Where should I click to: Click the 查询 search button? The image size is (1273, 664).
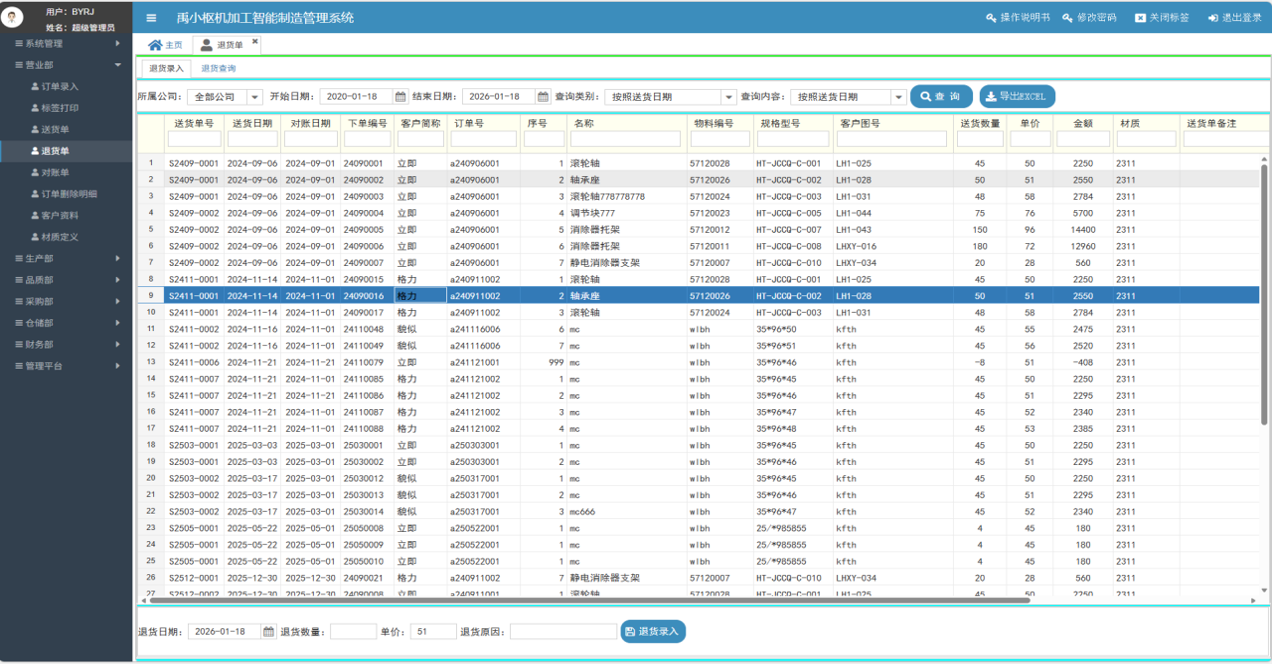click(x=940, y=97)
